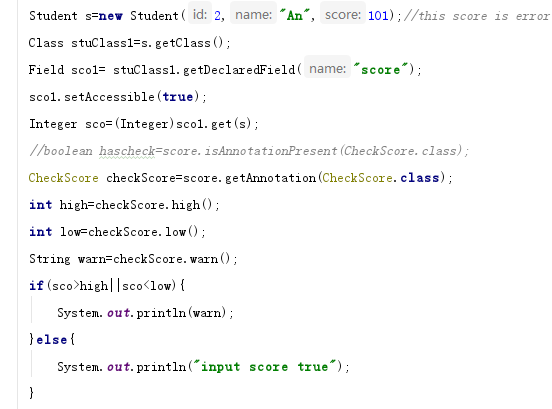Viewport: 552px width, 409px height.
Task: Click "input score true" string literal
Action: (x=264, y=367)
